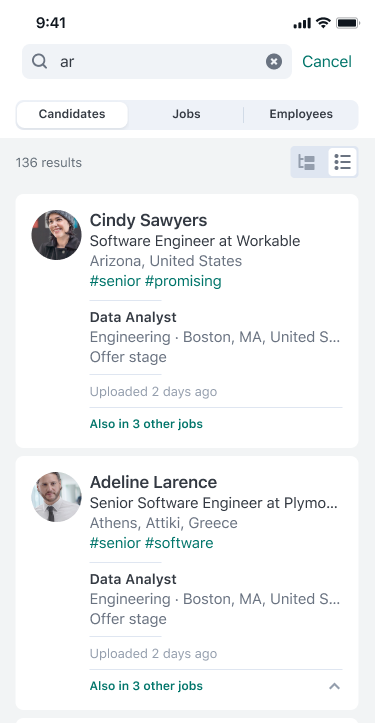Collapse other jobs chevron on Adeline's card

[334, 686]
